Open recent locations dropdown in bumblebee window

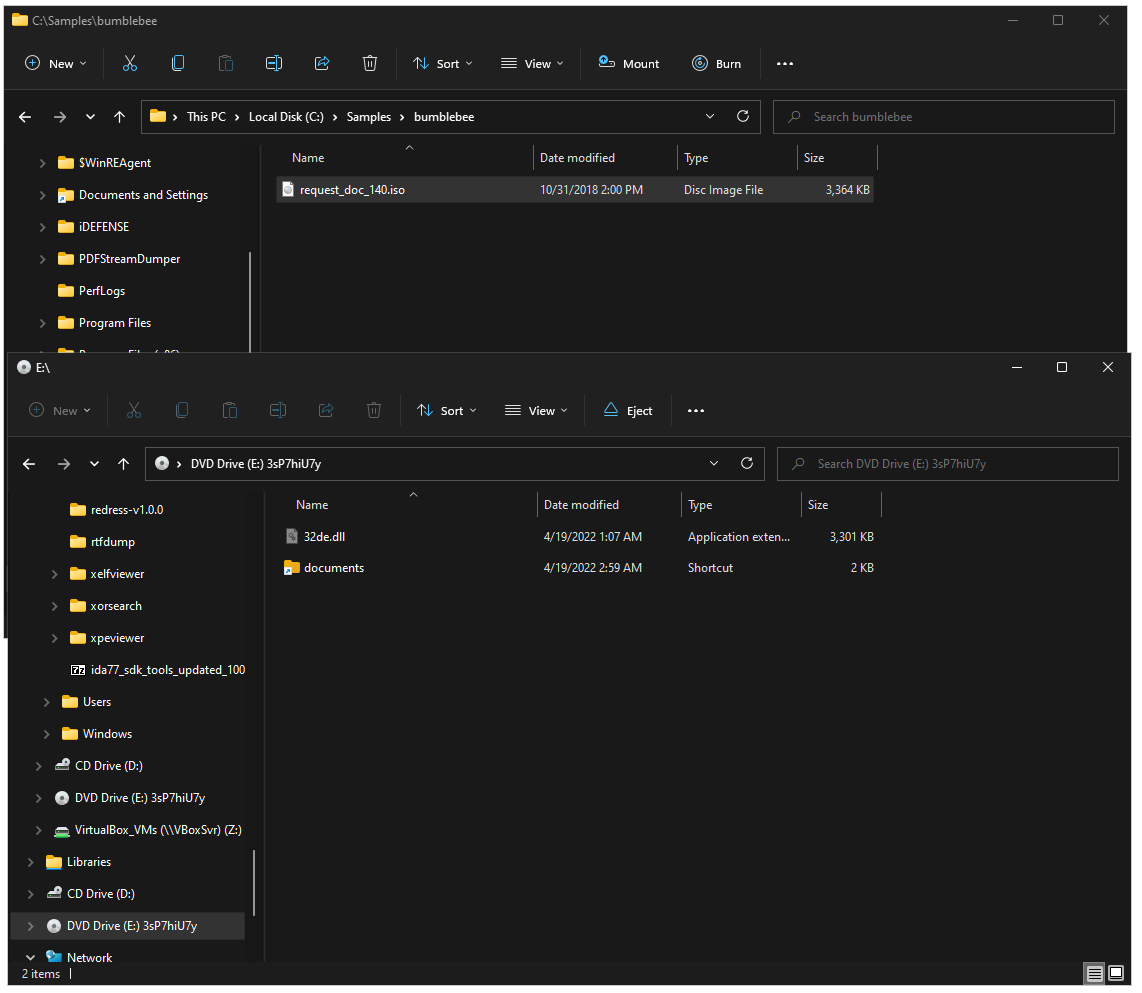coord(90,117)
